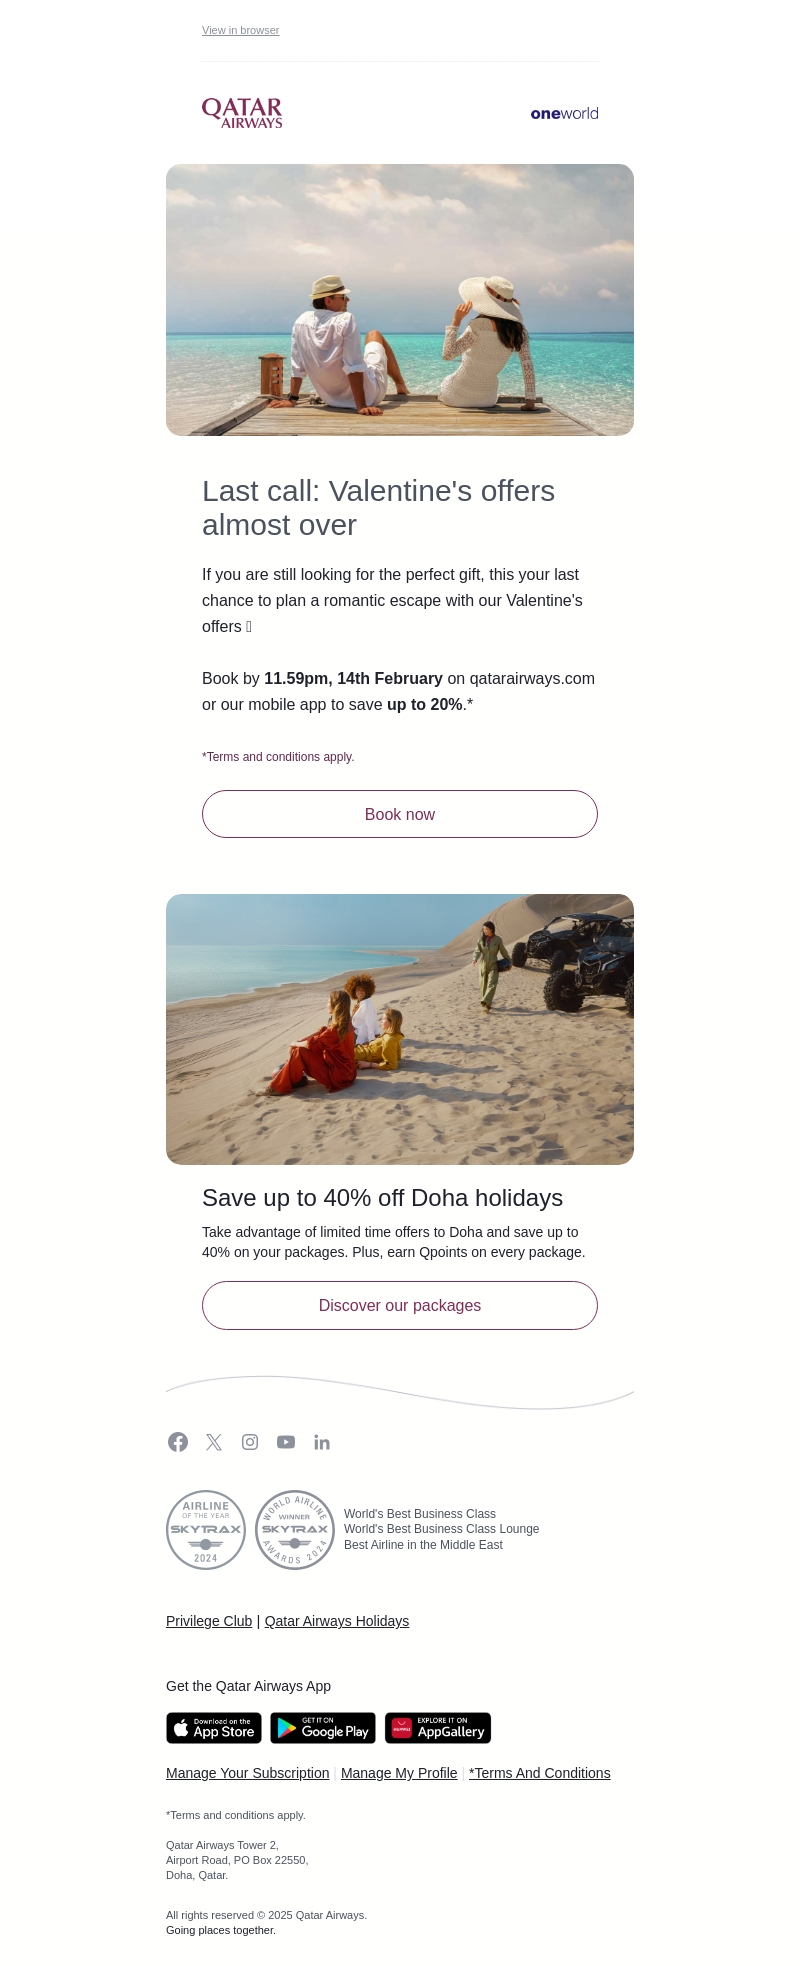Open the Instagram icon
The image size is (800, 1966).
[250, 1442]
